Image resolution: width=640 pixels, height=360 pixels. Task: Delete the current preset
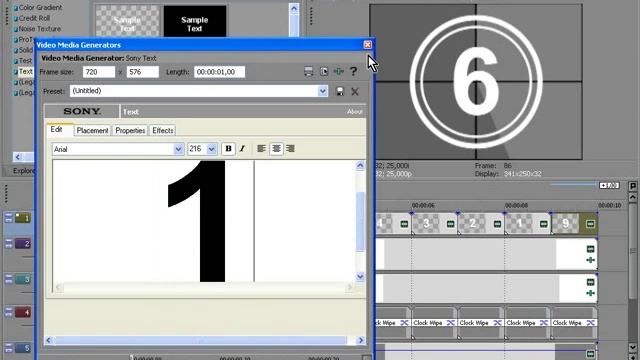(355, 91)
